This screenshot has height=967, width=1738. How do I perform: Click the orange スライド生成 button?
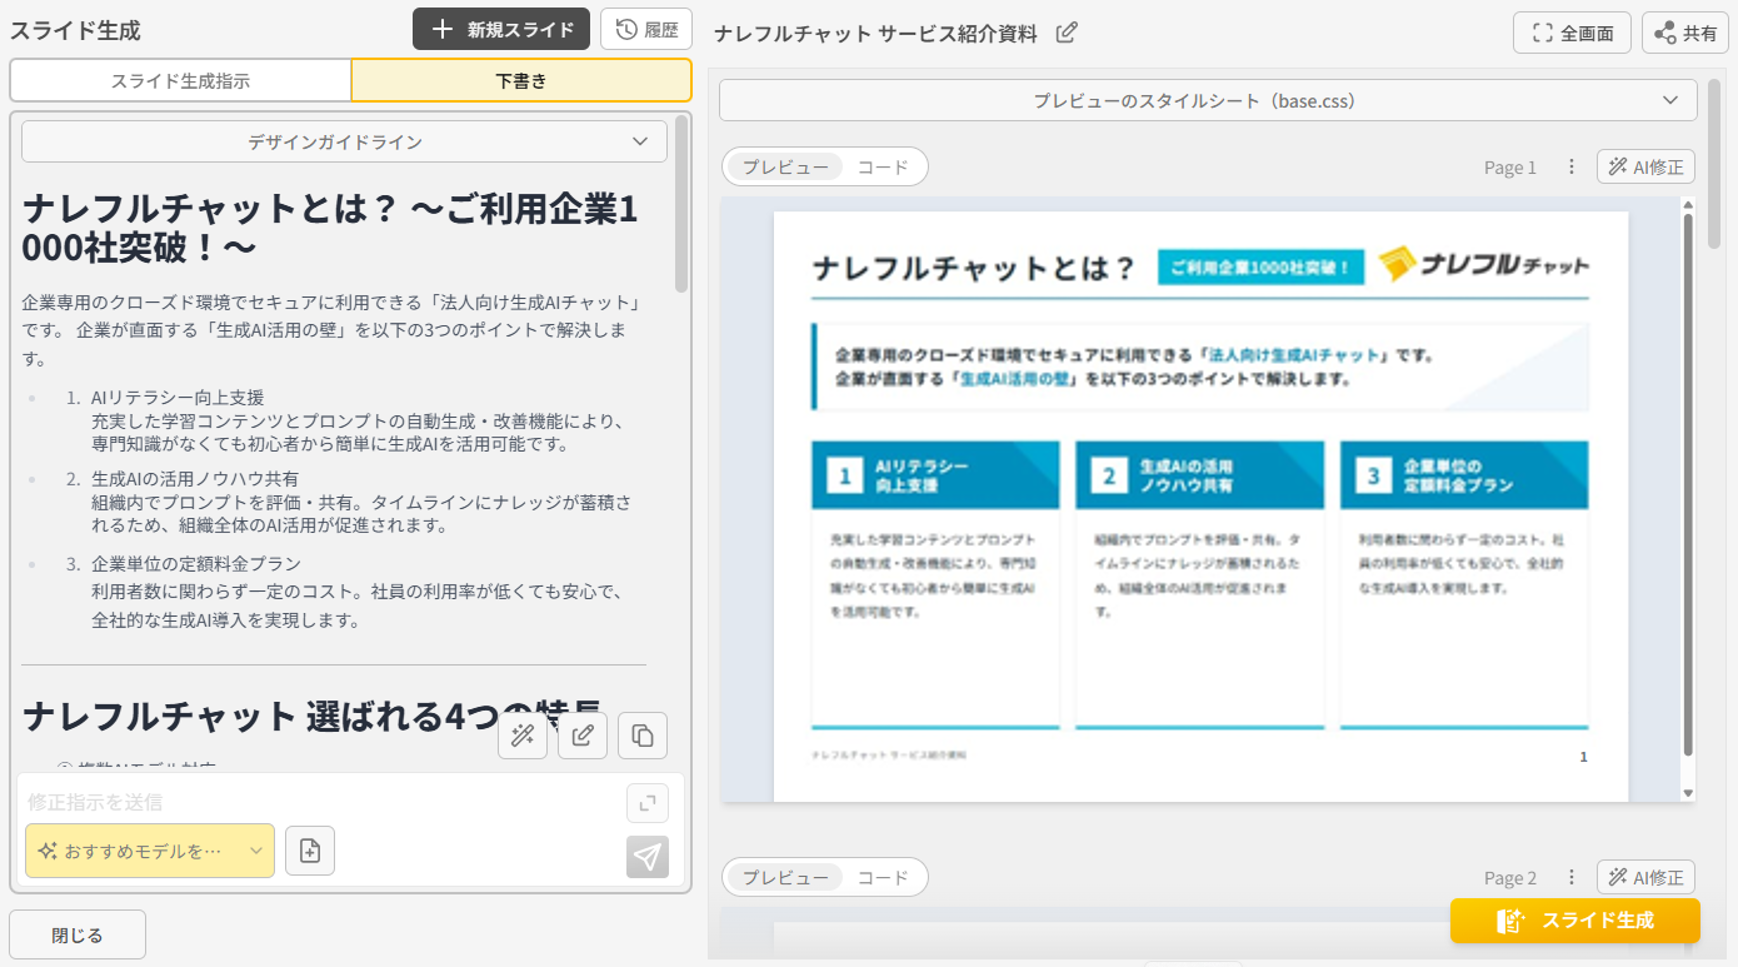coord(1575,921)
